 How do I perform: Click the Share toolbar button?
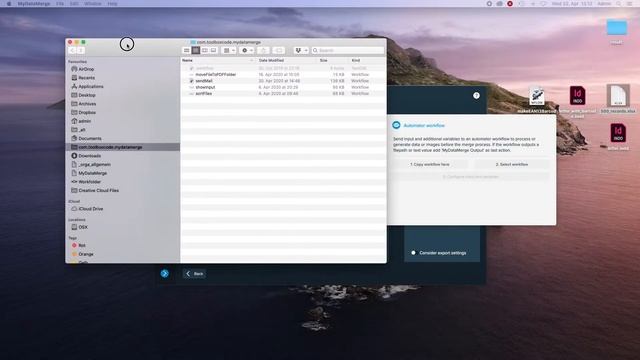[263, 50]
